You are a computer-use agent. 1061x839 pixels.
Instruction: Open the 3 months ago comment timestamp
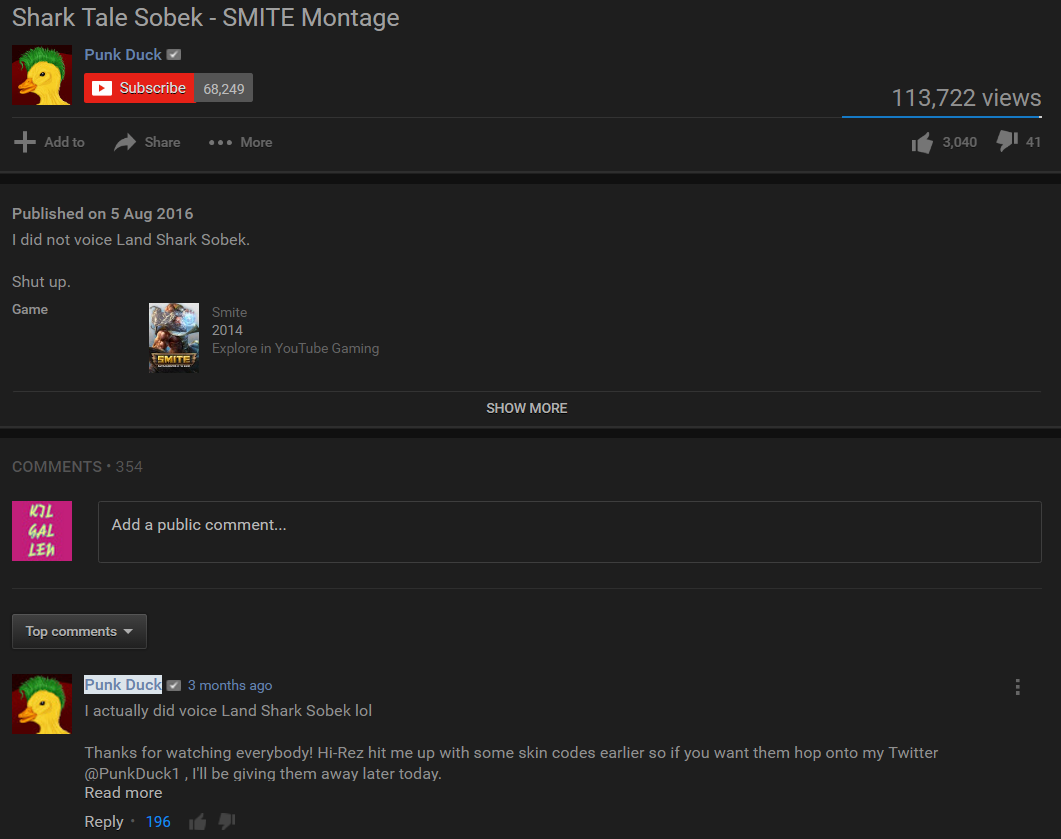click(x=230, y=685)
